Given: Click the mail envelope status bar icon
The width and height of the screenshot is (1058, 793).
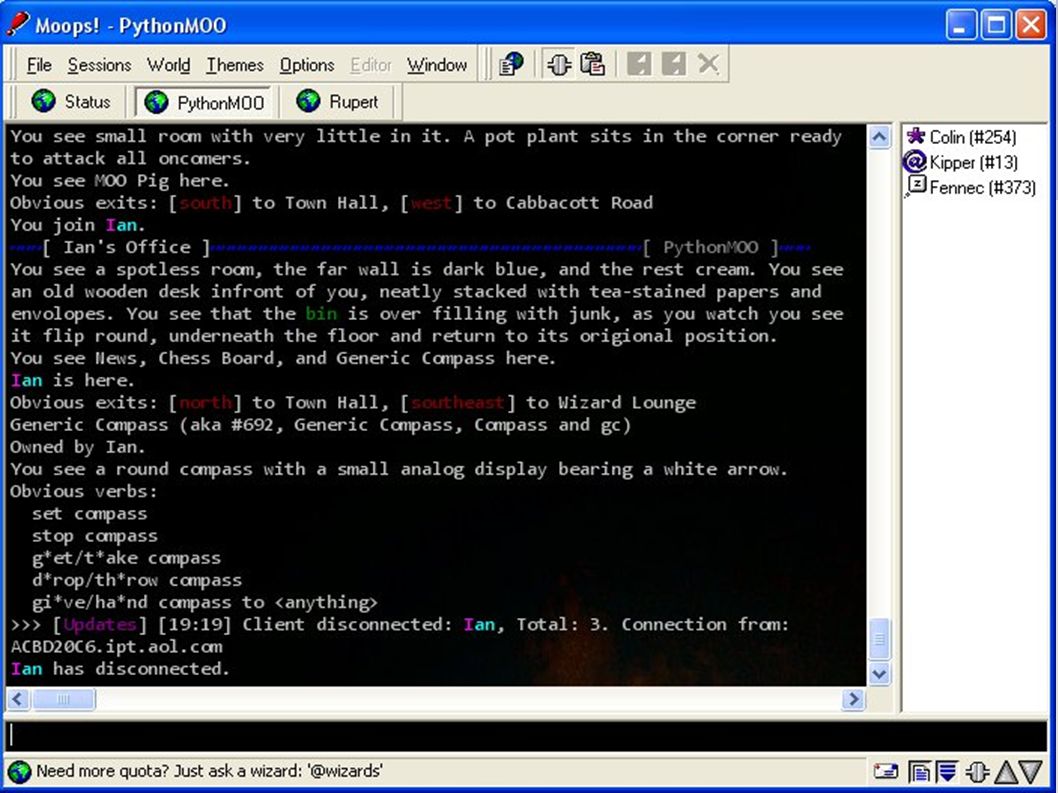Looking at the screenshot, I should pos(885,771).
